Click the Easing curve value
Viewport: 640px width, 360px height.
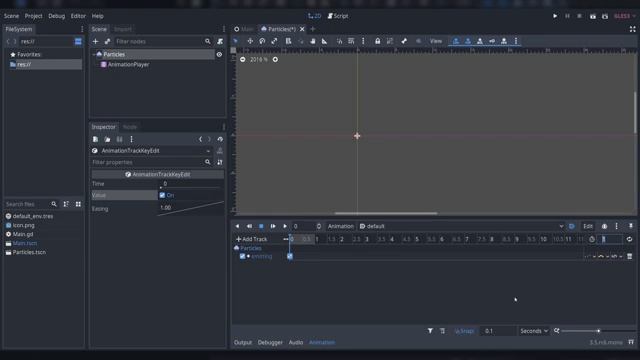[x=191, y=208]
